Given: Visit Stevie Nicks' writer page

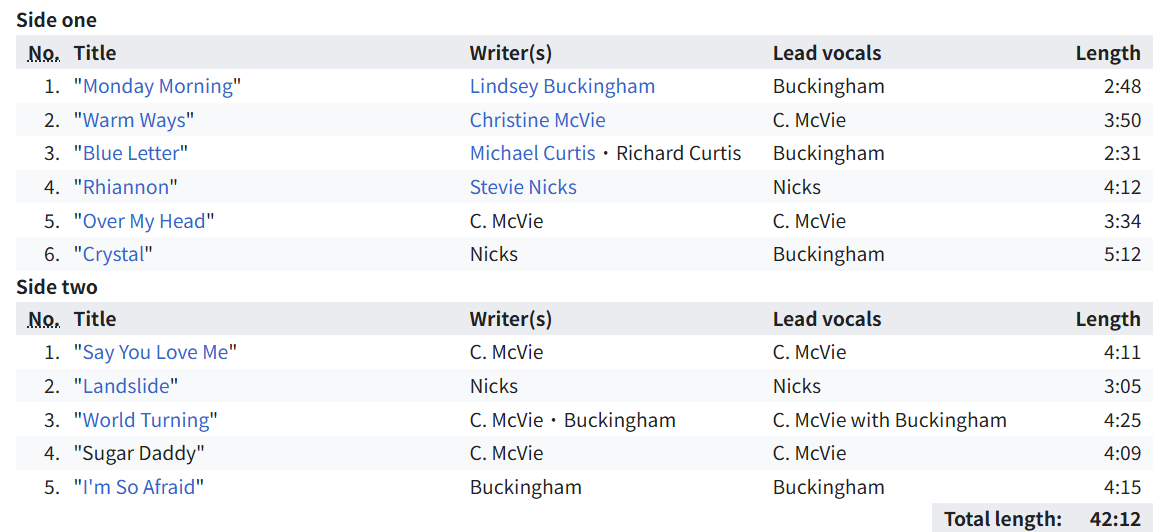Looking at the screenshot, I should click(523, 187).
